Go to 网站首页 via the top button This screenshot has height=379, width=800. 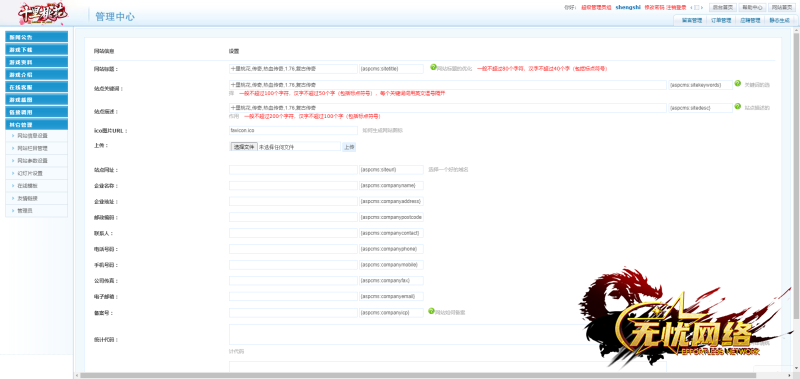(781, 8)
